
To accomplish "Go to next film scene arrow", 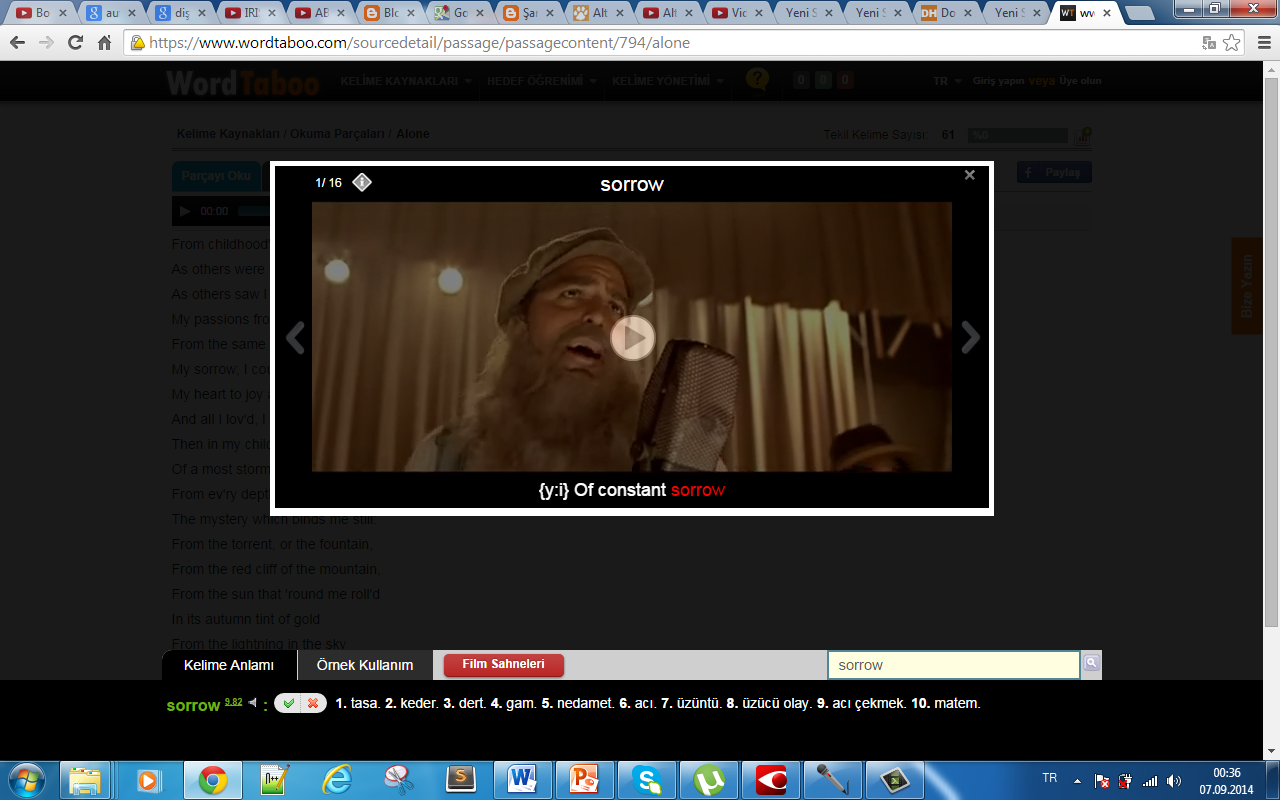I will [x=970, y=338].
